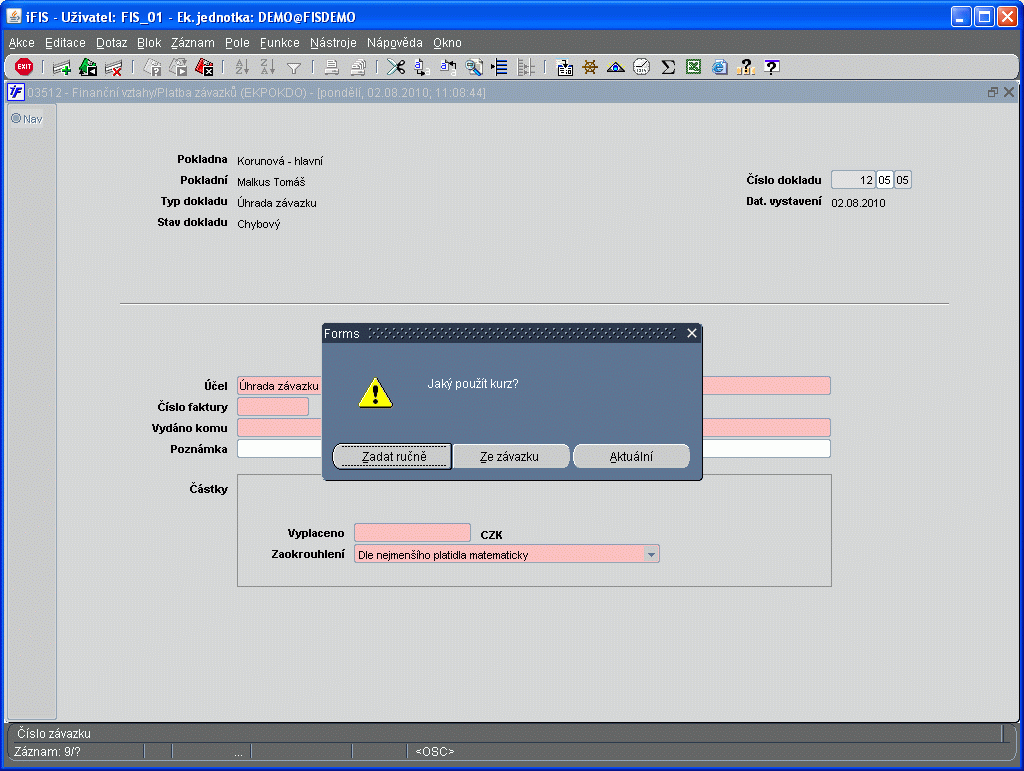The image size is (1024, 771).
Task: Open the Funkce menu
Action: 279,43
